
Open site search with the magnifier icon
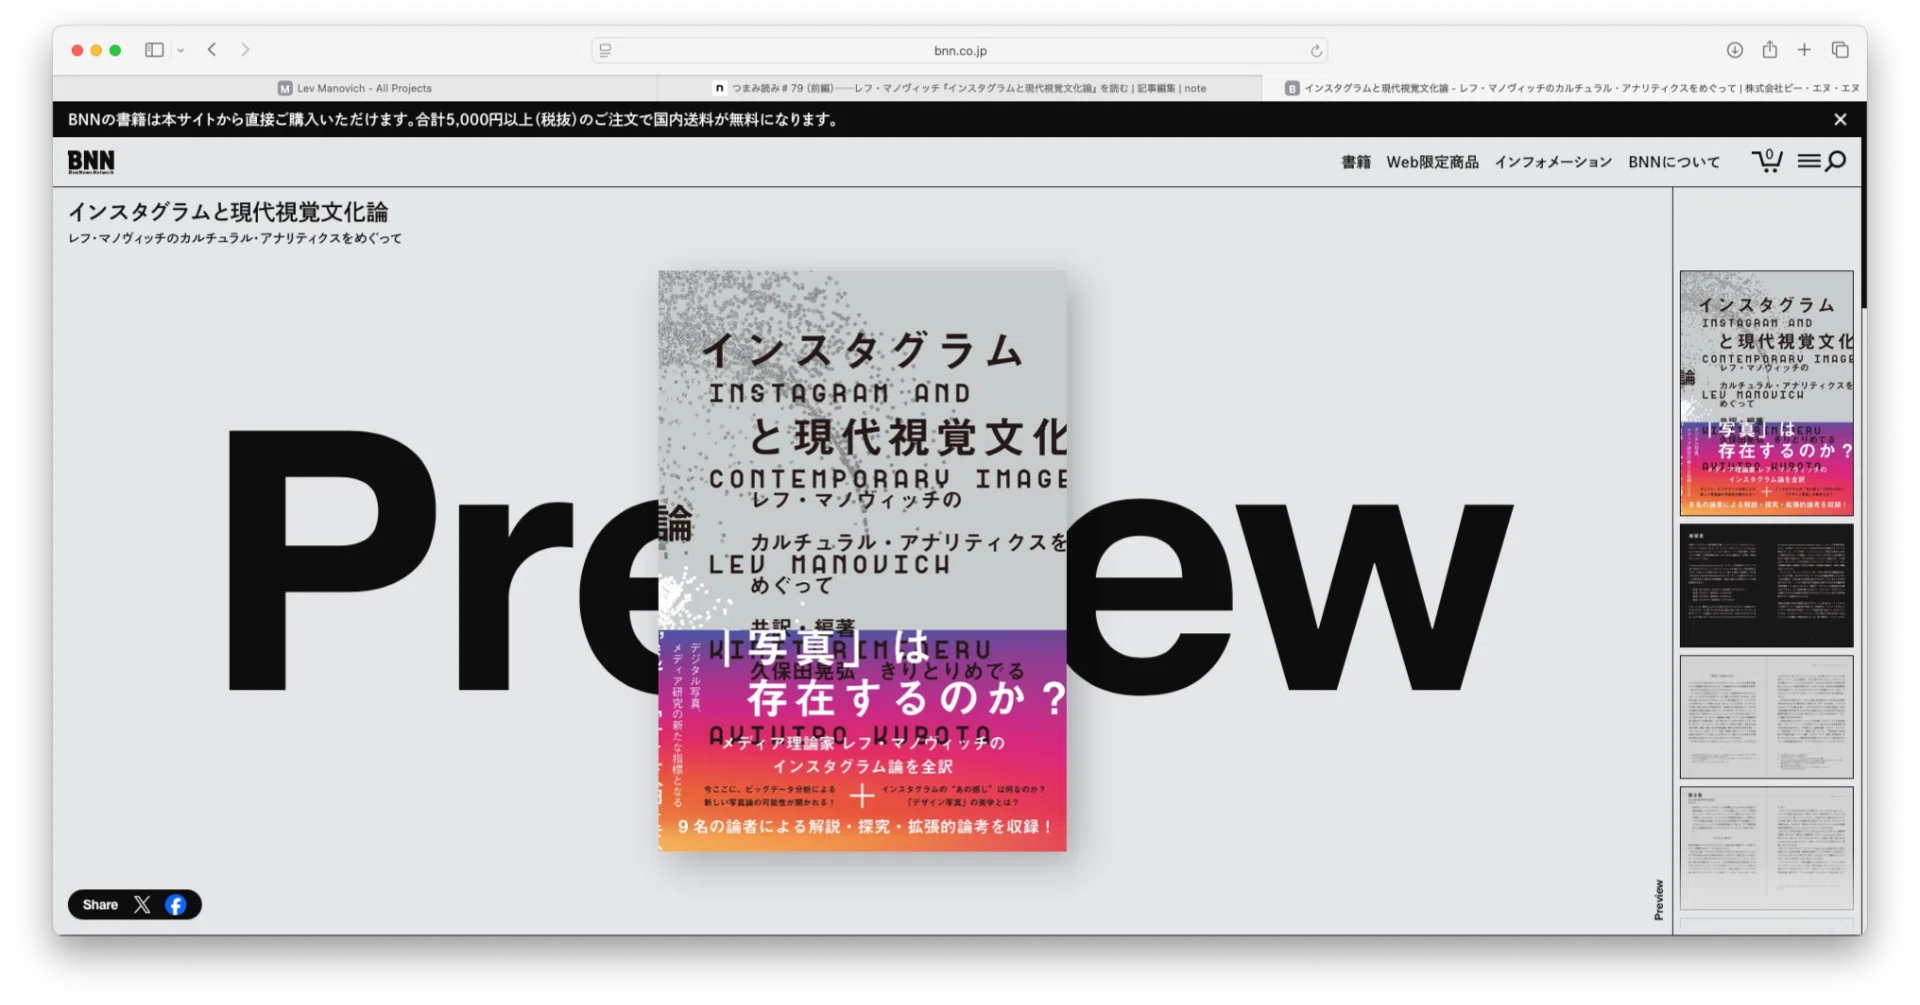(1836, 161)
